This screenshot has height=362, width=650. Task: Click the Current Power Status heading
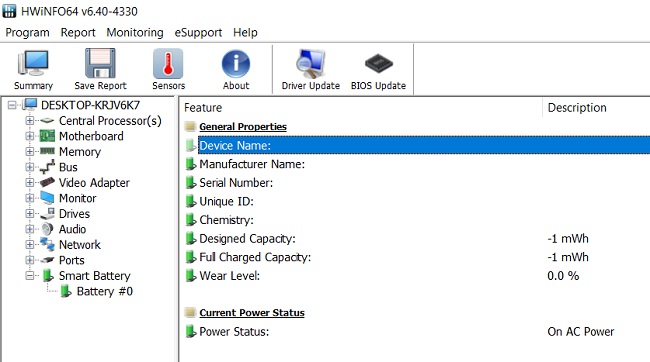[x=252, y=313]
